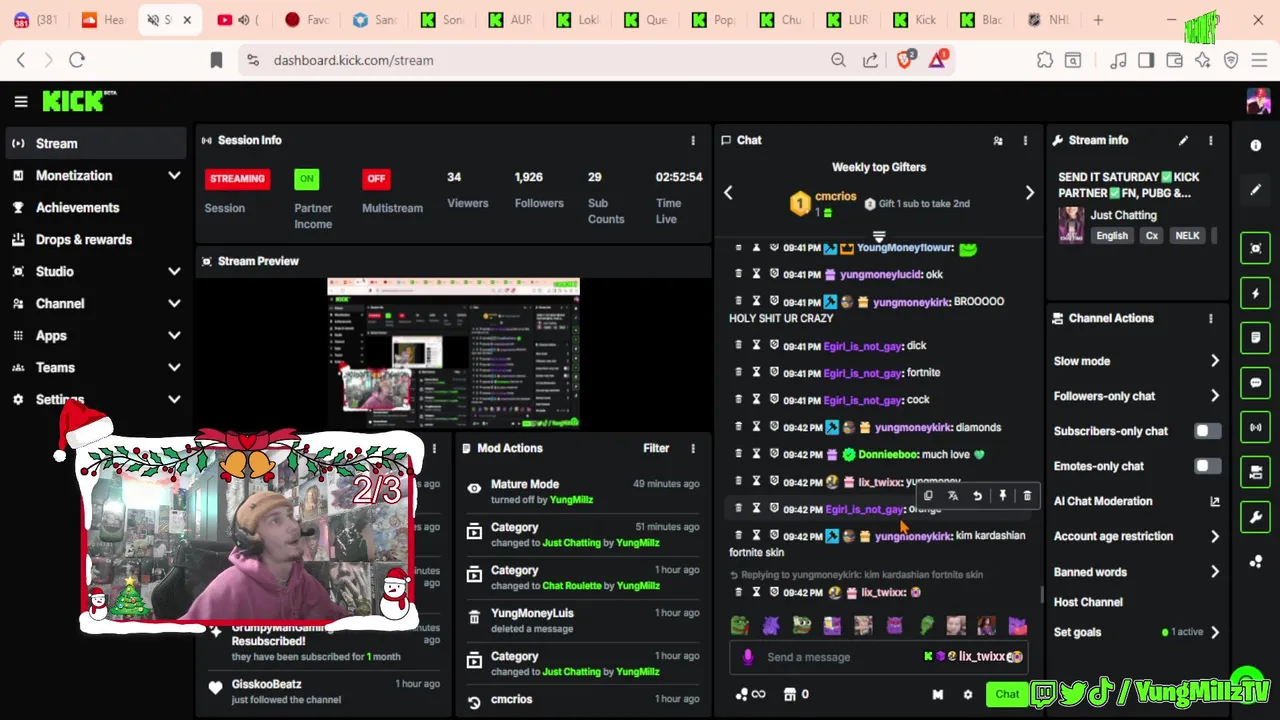Screen dimensions: 1280x720
Task: Toggle Subscribers-only chat switch
Action: pyautogui.click(x=1207, y=431)
